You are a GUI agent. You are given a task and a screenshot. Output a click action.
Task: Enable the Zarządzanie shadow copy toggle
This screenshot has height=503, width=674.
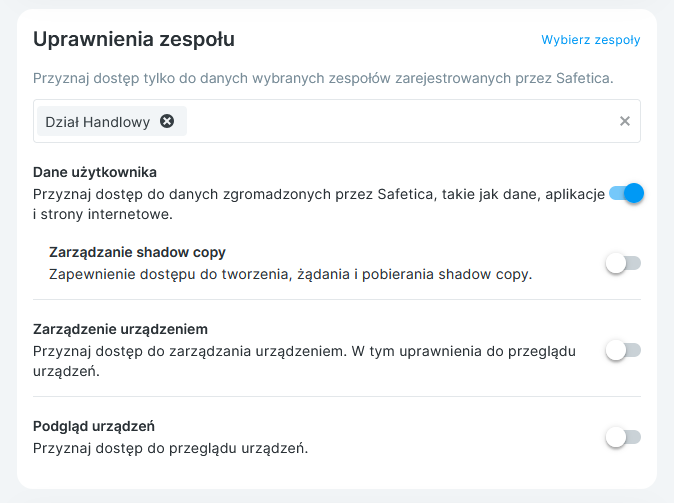[623, 263]
